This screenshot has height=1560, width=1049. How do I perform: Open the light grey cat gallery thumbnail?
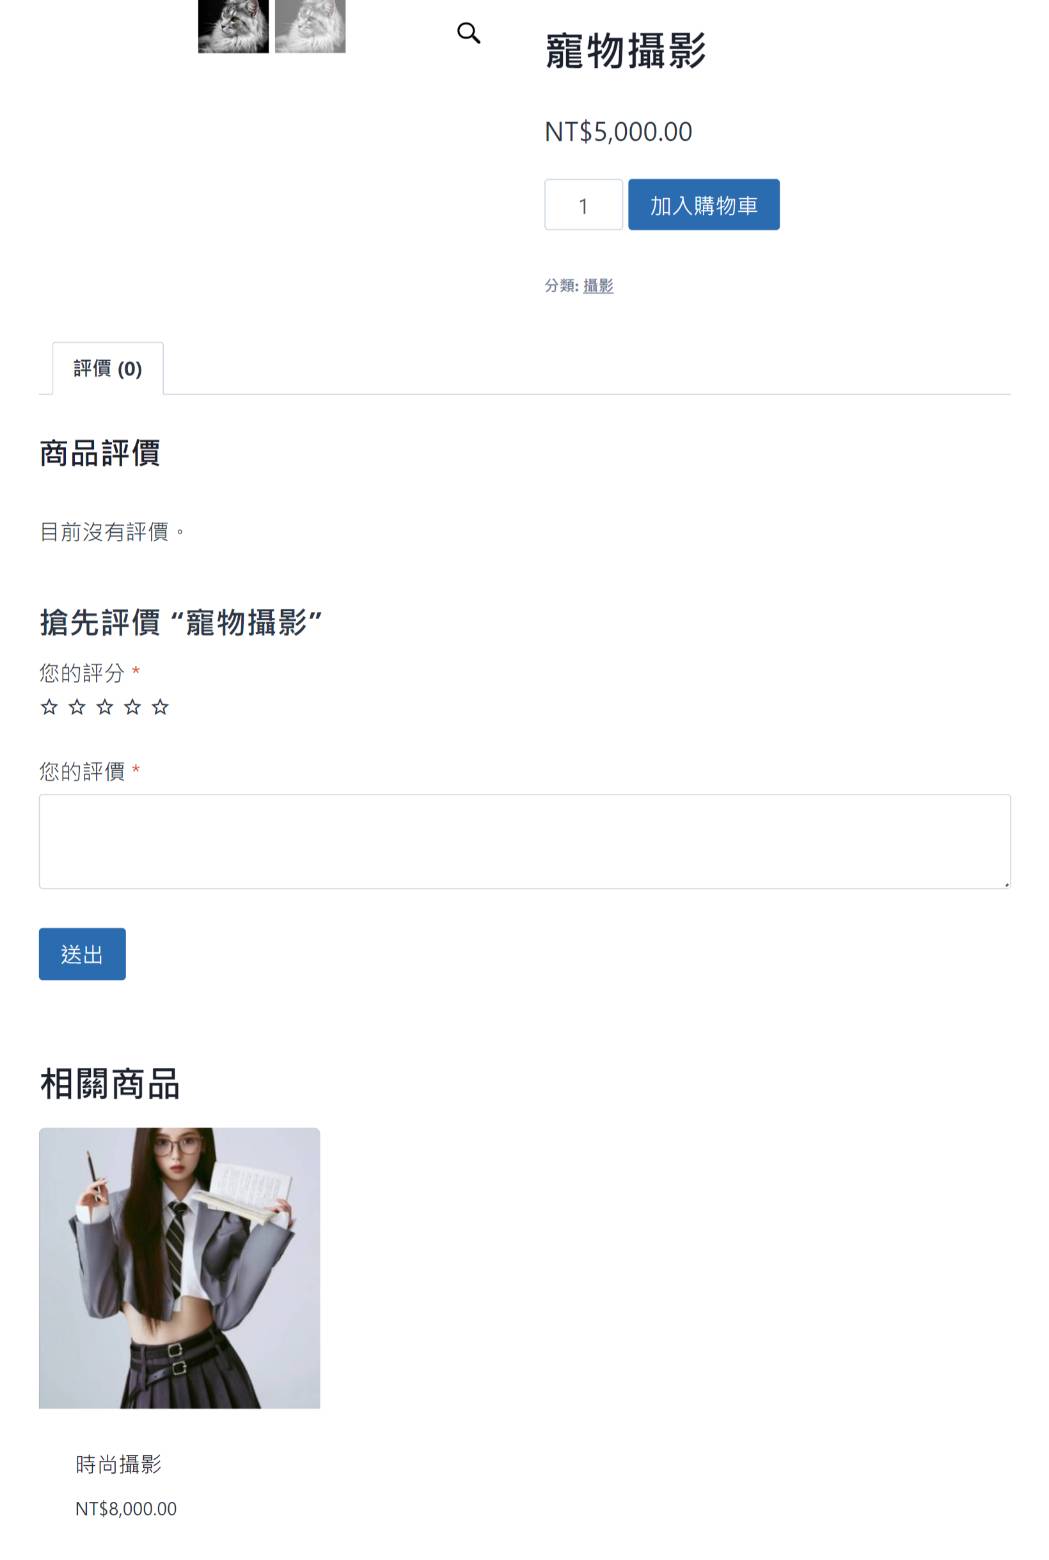coord(310,26)
